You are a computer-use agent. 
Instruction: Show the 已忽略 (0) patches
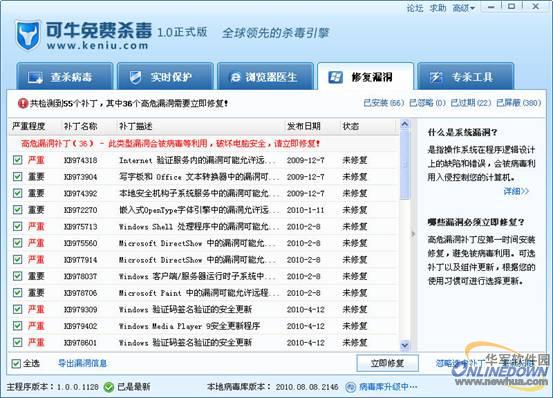427,103
